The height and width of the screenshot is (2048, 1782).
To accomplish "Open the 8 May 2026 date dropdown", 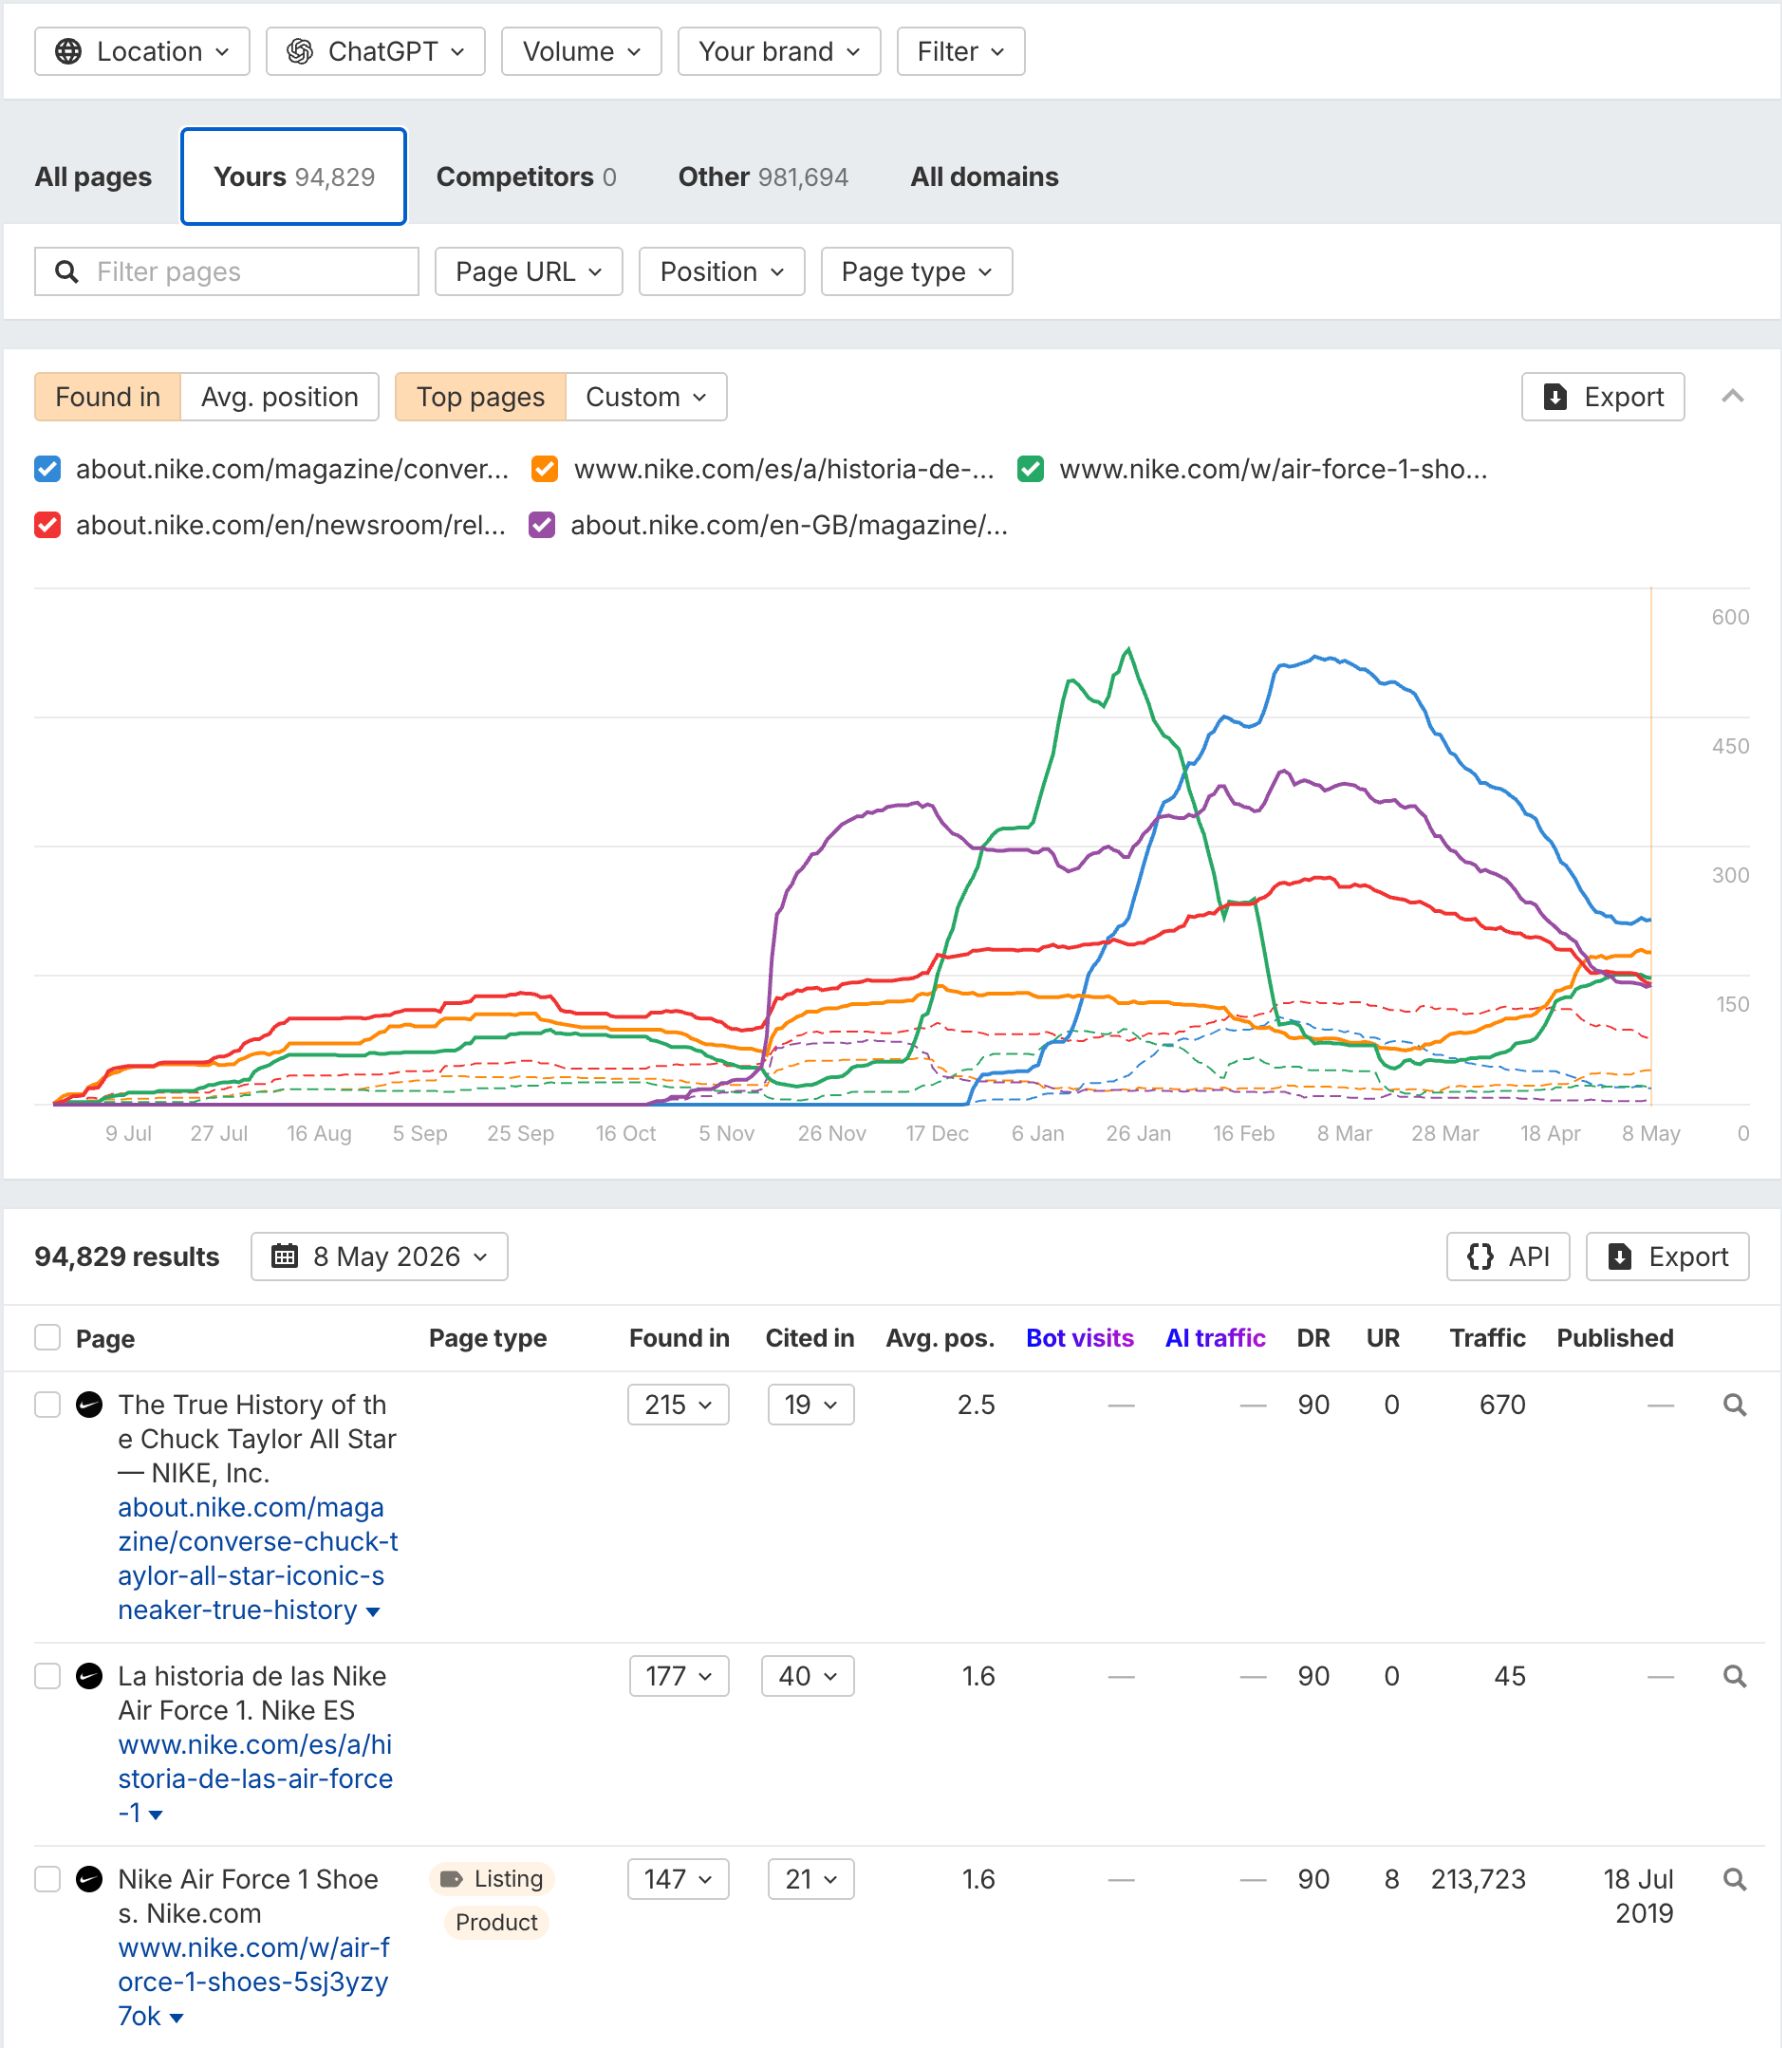I will (379, 1256).
